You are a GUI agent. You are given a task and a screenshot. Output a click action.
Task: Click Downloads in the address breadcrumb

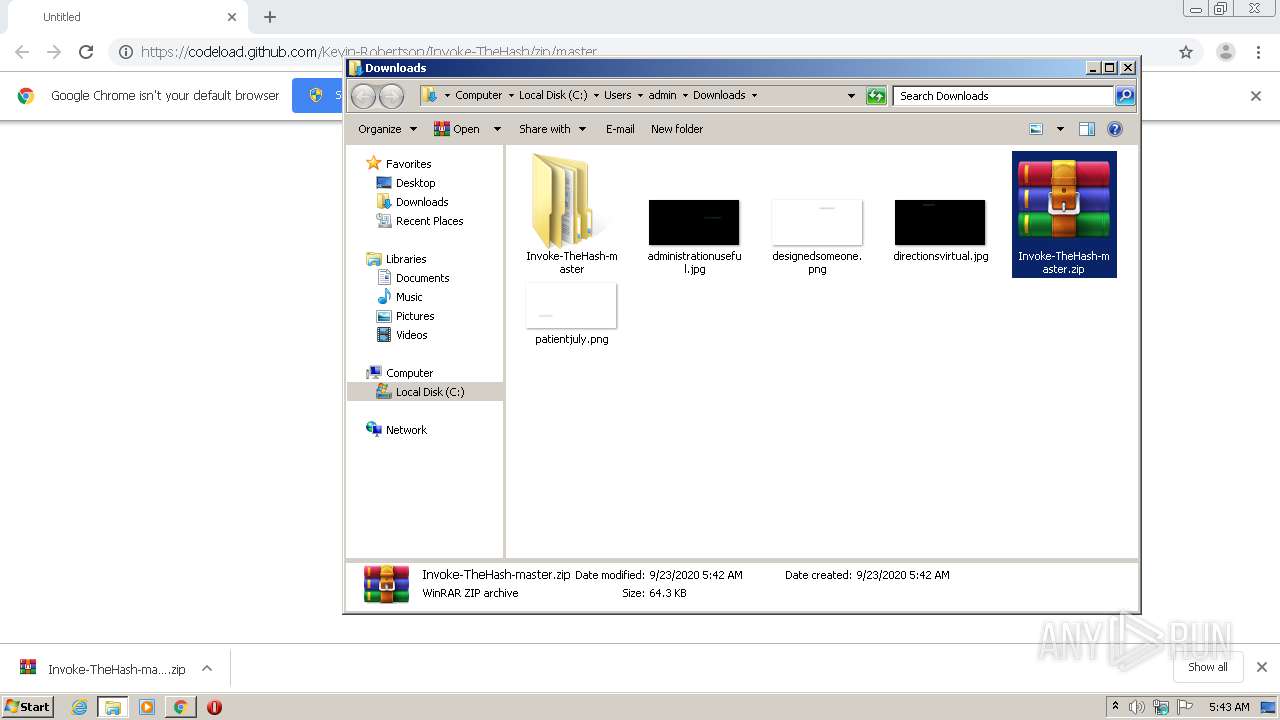(719, 96)
